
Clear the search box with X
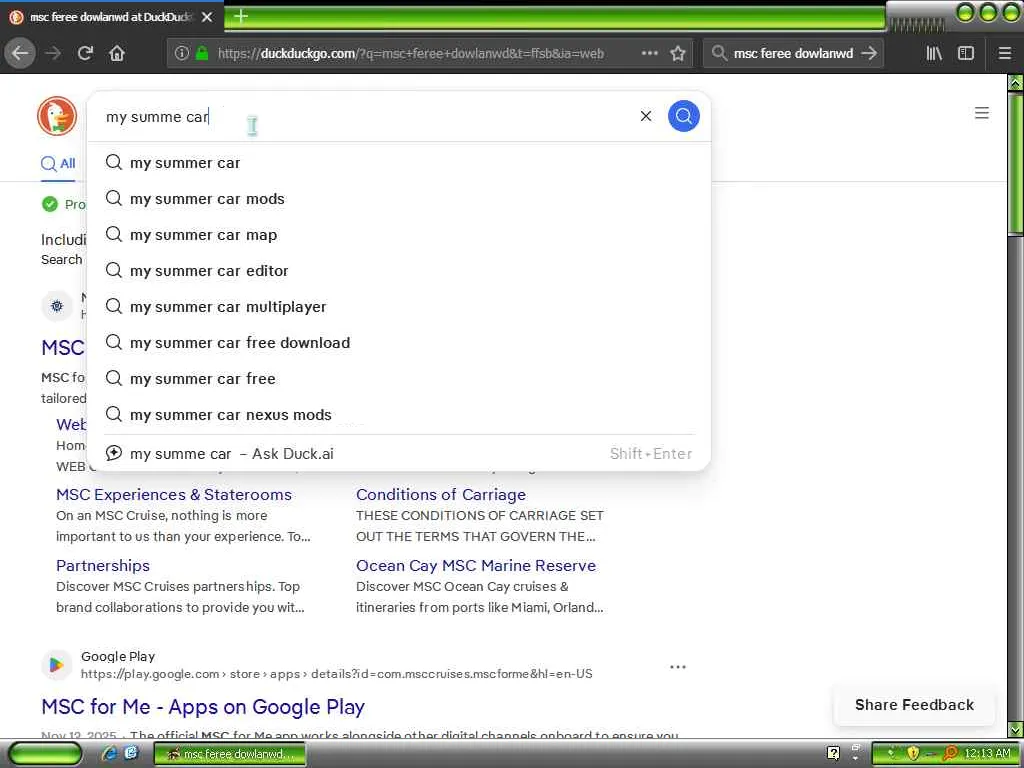(x=646, y=116)
